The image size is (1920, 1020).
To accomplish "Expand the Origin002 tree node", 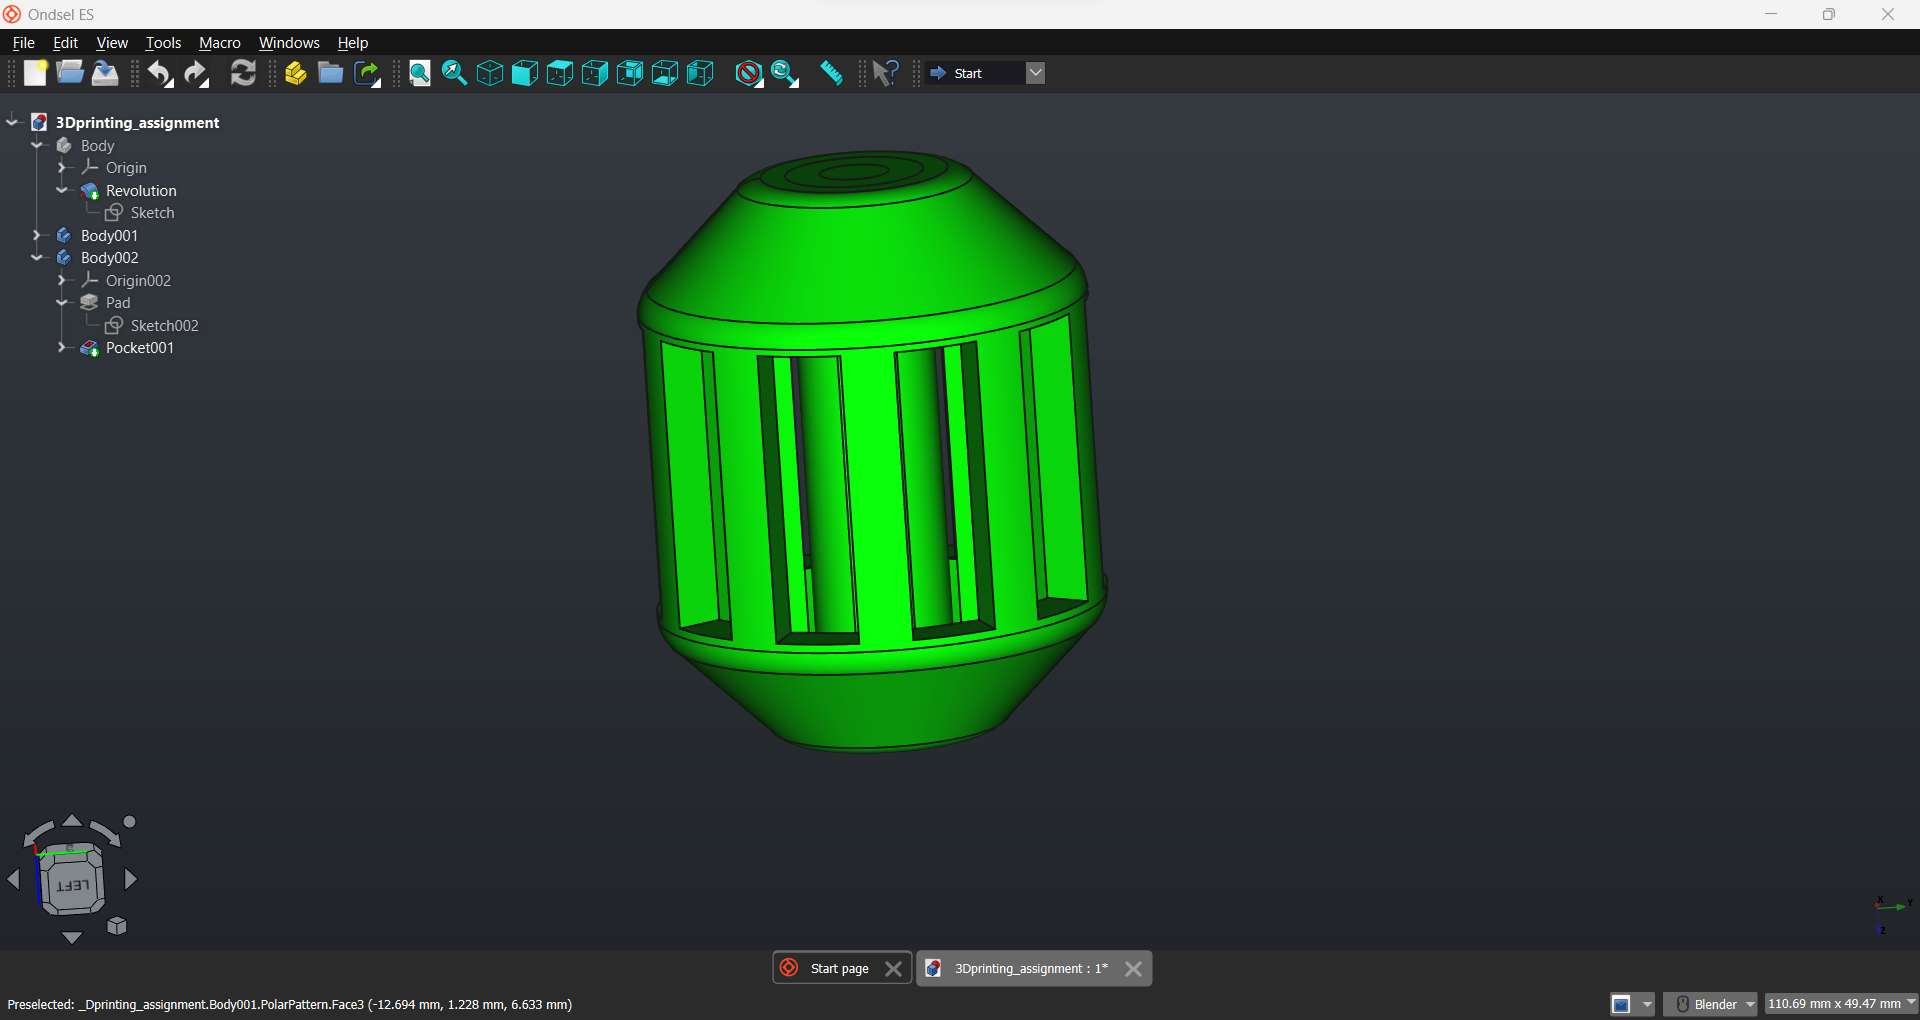I will [62, 281].
